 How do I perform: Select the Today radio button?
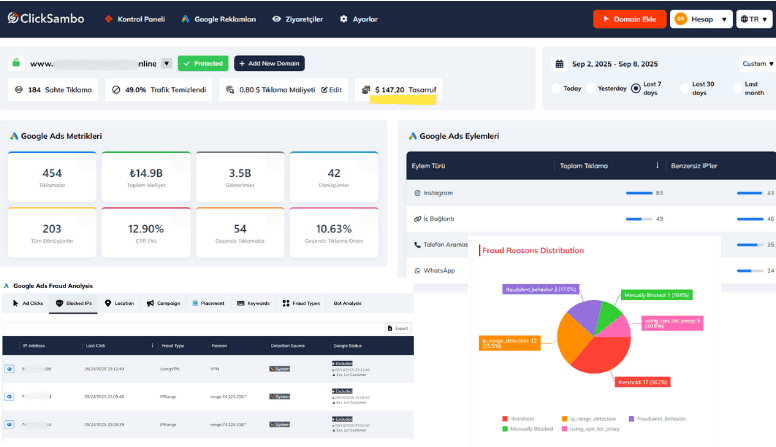point(556,88)
